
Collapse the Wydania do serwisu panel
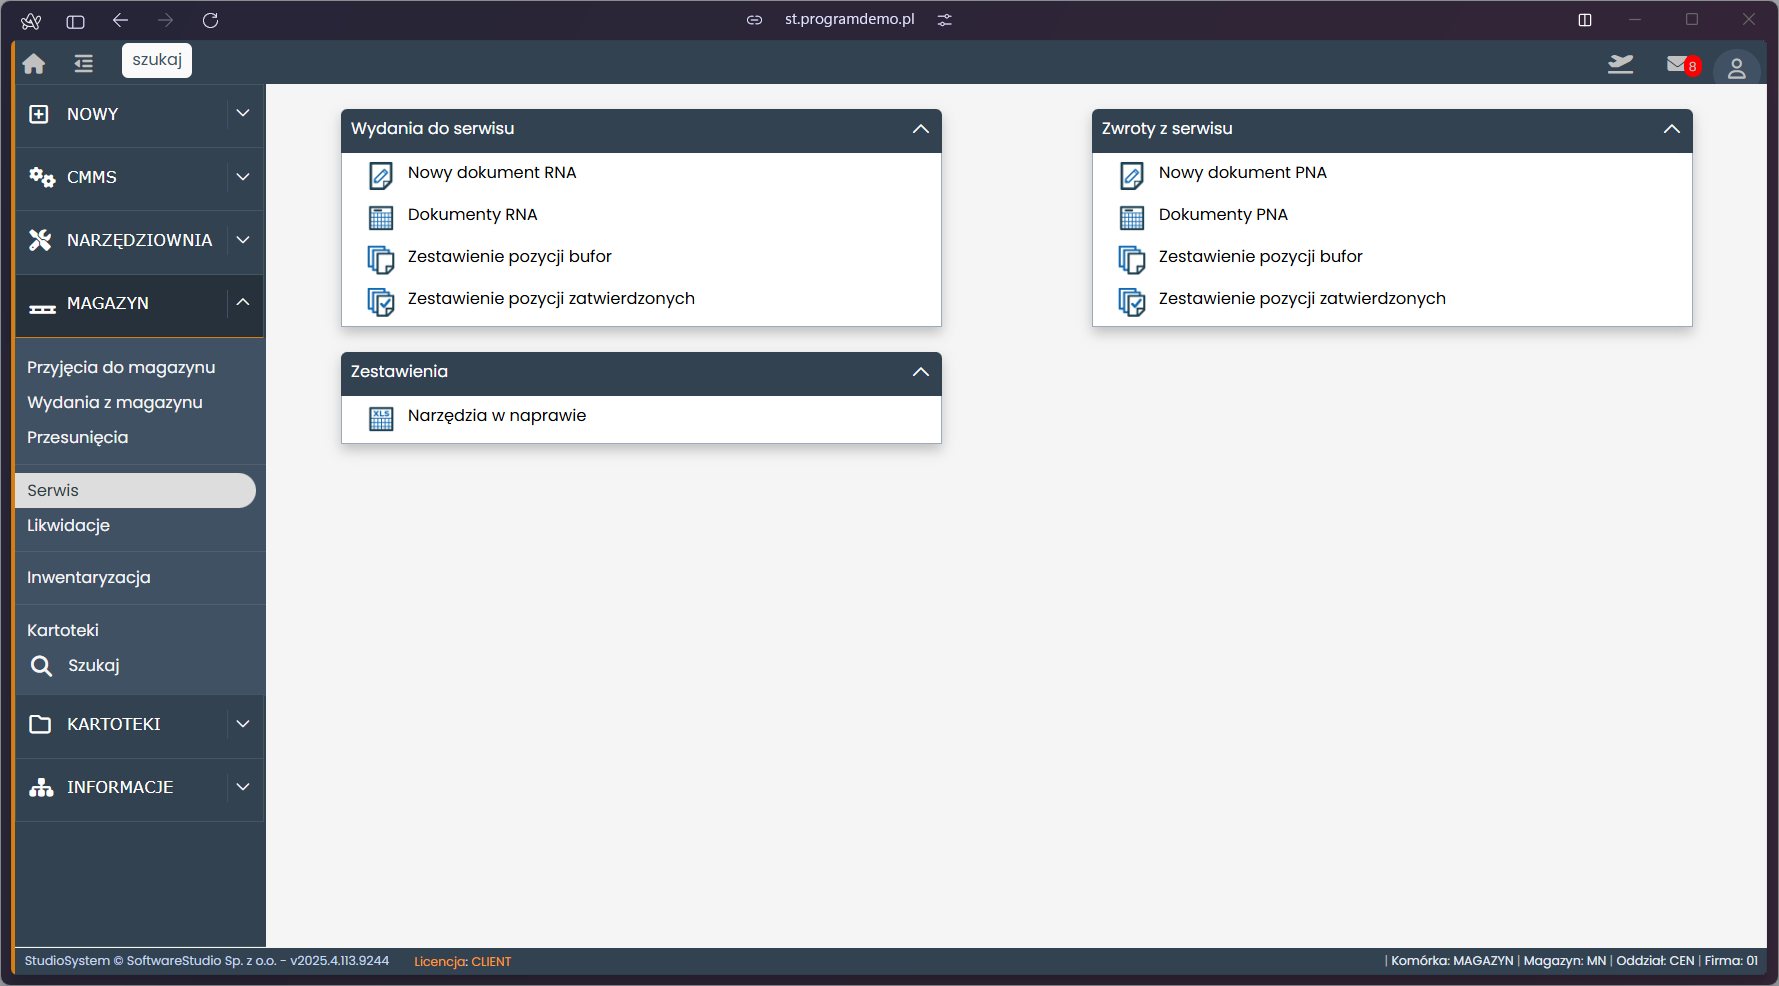pyautogui.click(x=920, y=129)
